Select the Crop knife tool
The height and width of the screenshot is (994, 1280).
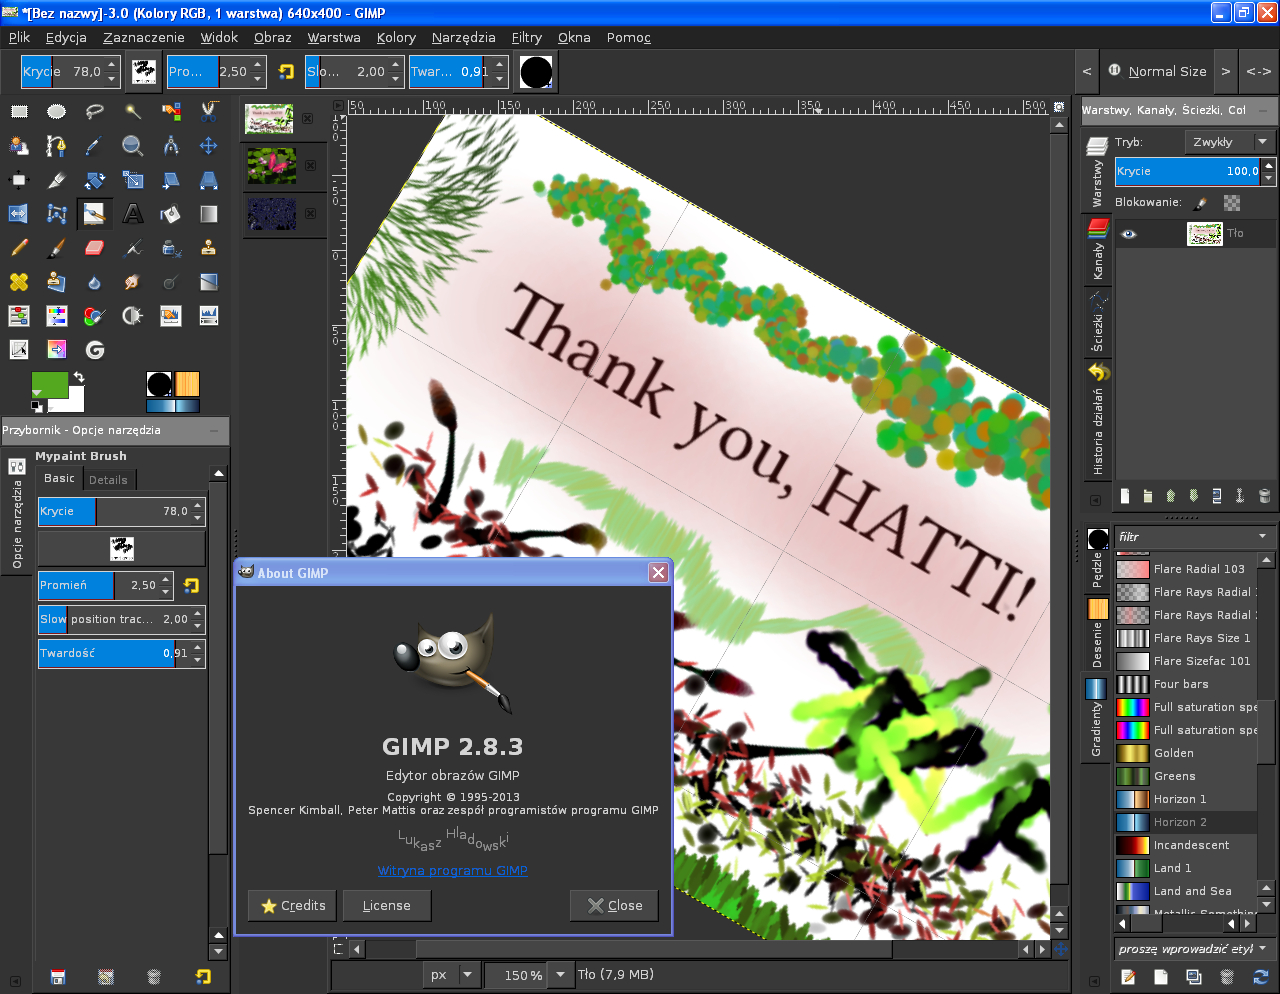[x=56, y=180]
